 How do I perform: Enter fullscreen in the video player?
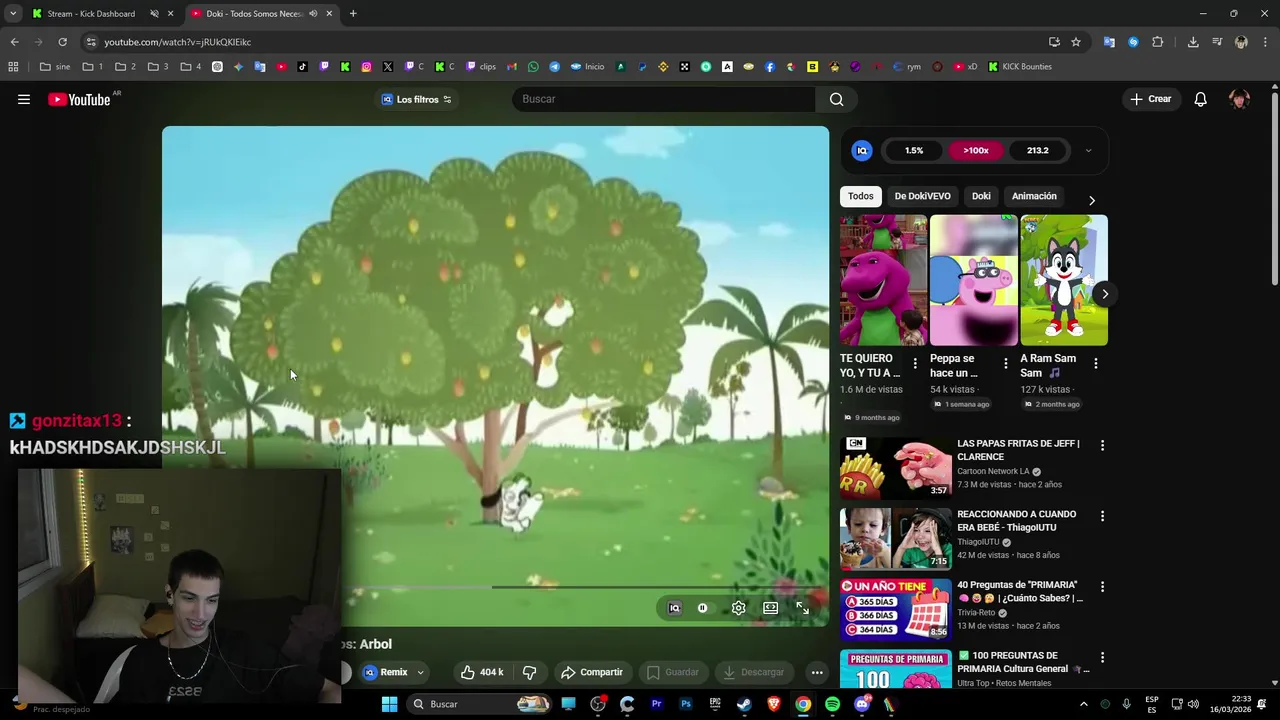pyautogui.click(x=802, y=608)
